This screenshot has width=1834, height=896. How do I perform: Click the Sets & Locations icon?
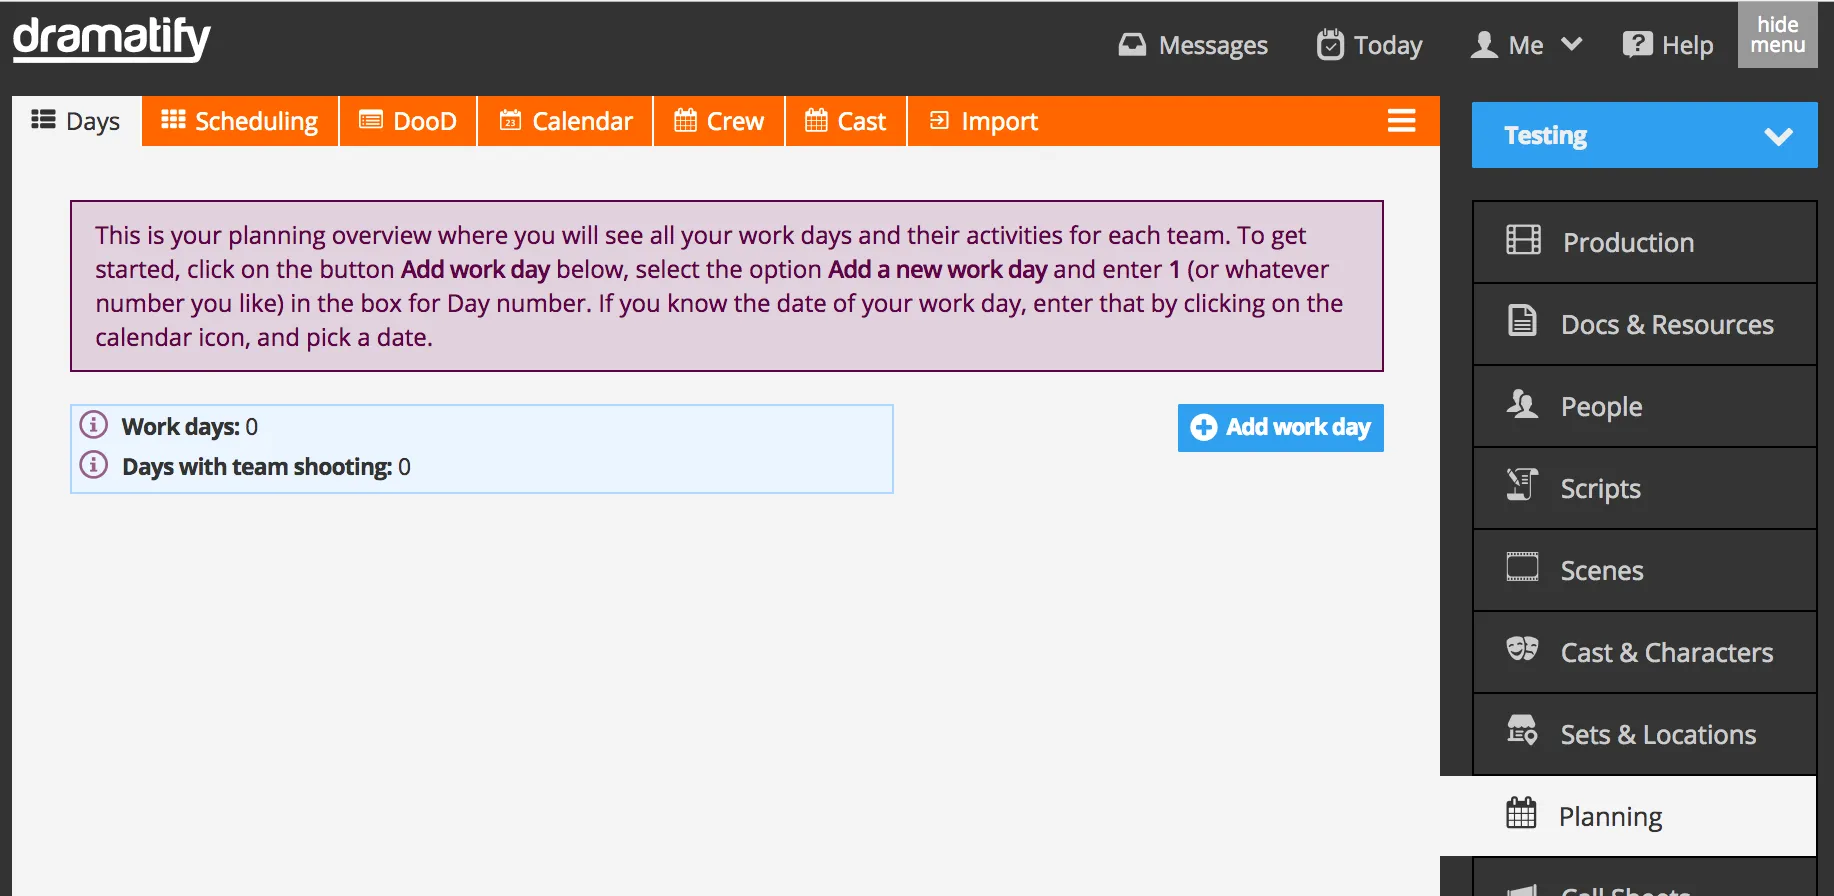pos(1522,731)
